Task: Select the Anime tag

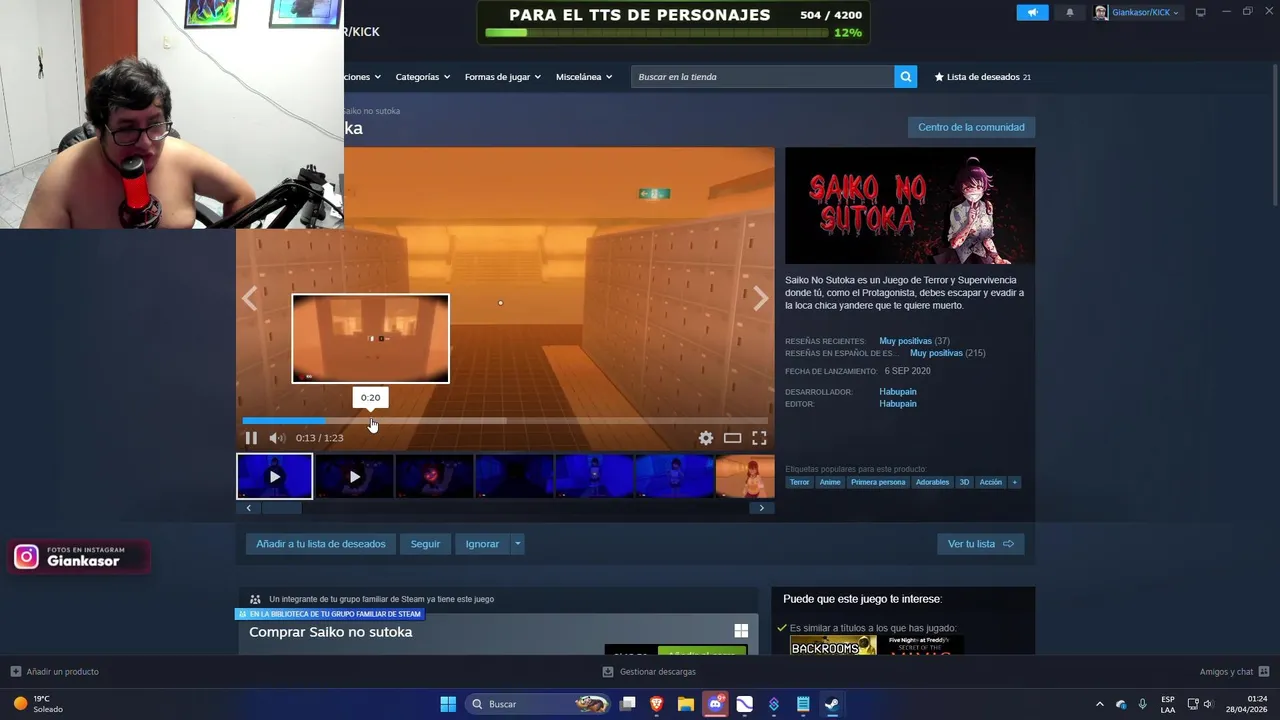Action: pyautogui.click(x=830, y=482)
